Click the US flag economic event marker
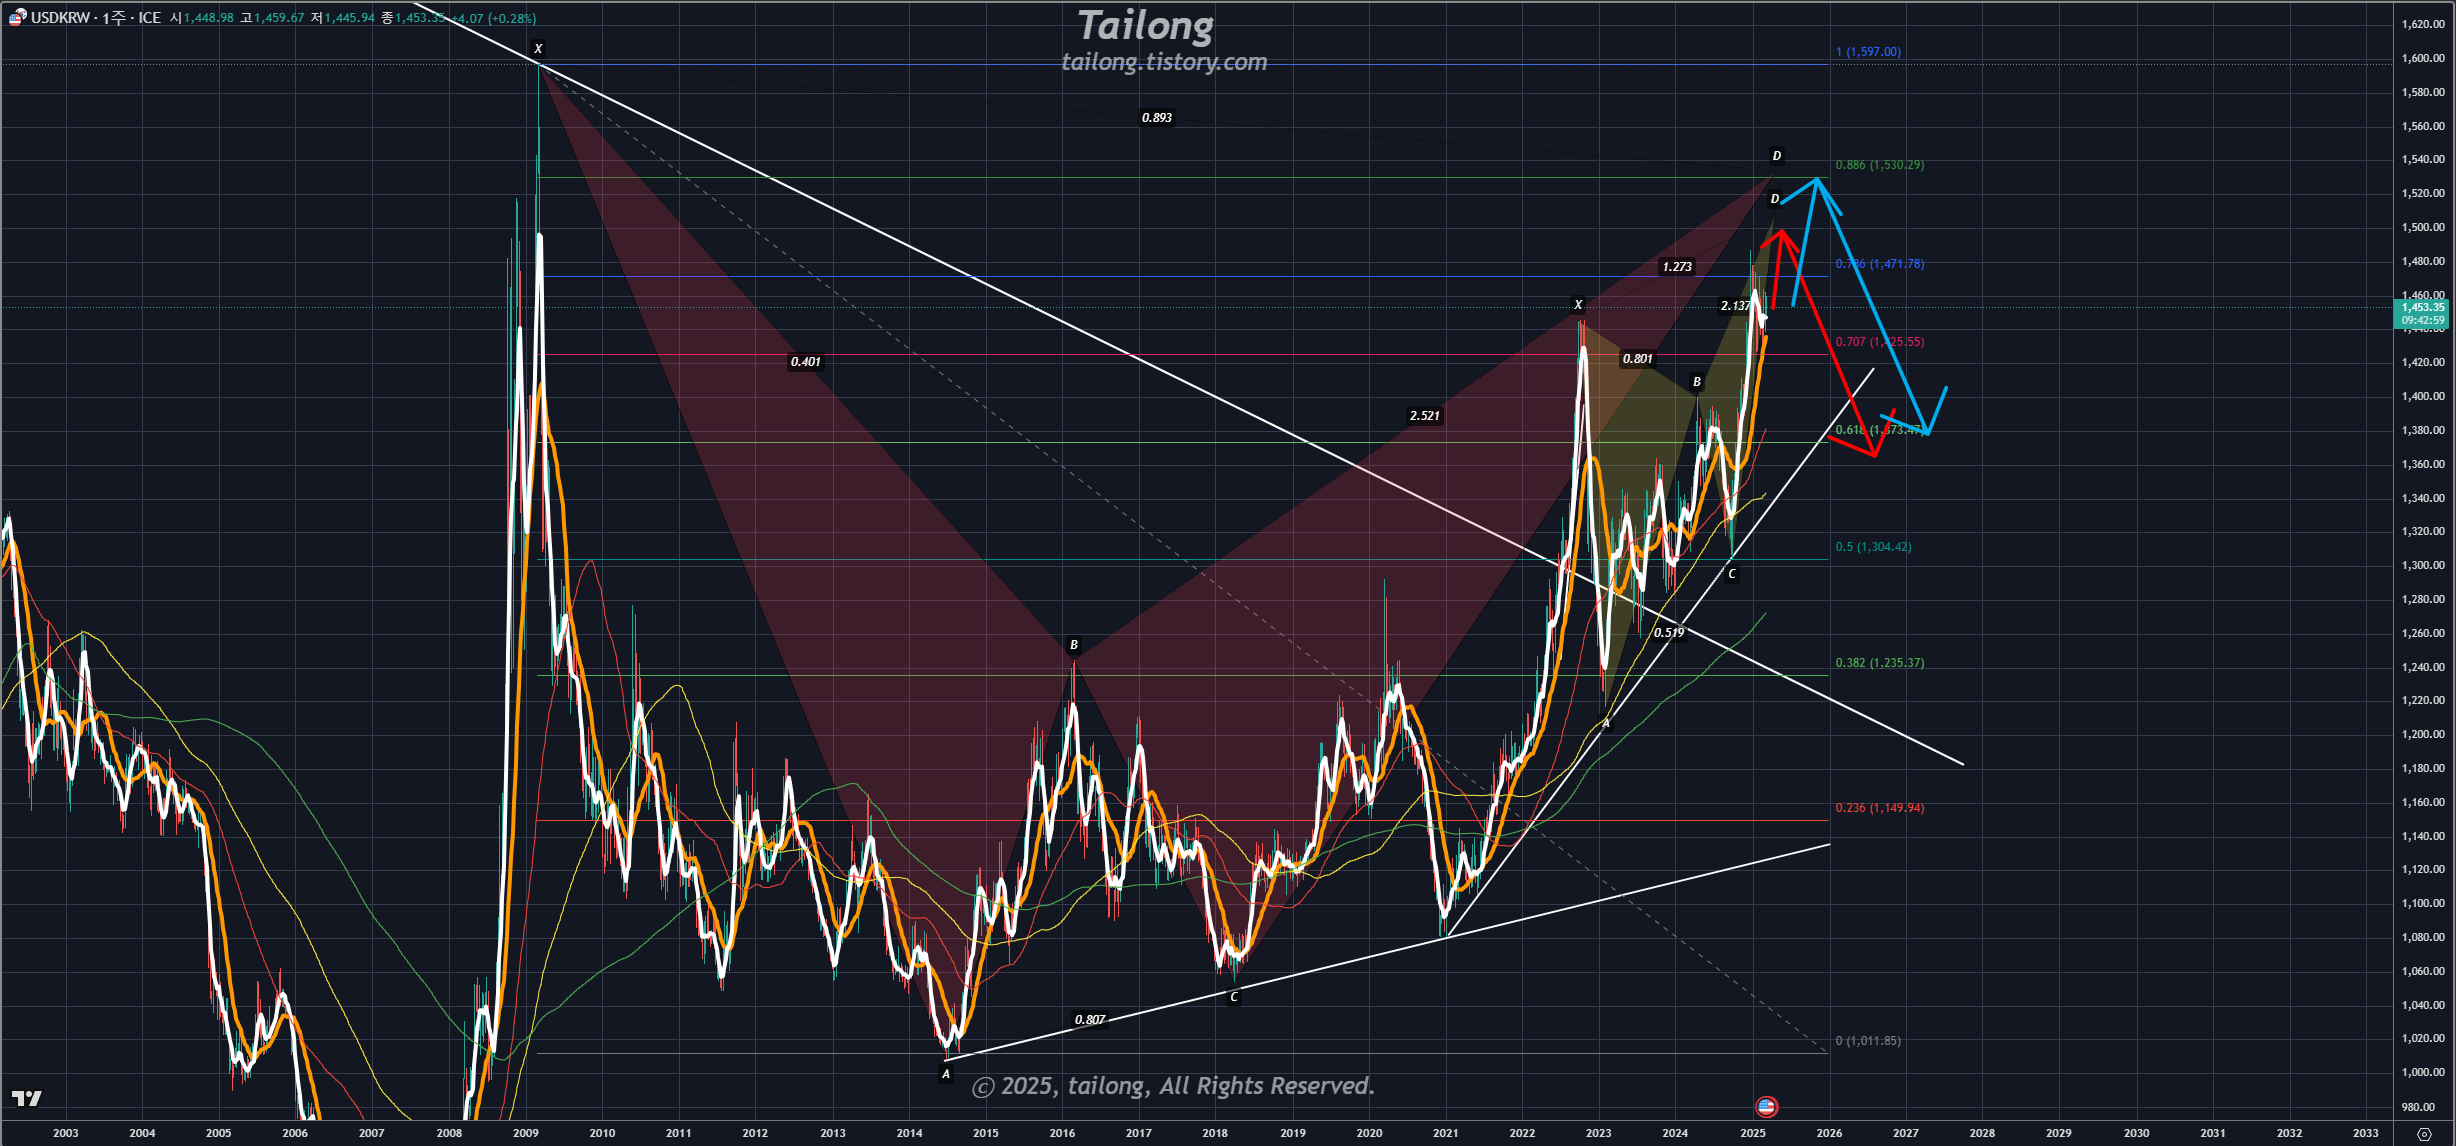This screenshot has height=1146, width=2456. 1766,1106
